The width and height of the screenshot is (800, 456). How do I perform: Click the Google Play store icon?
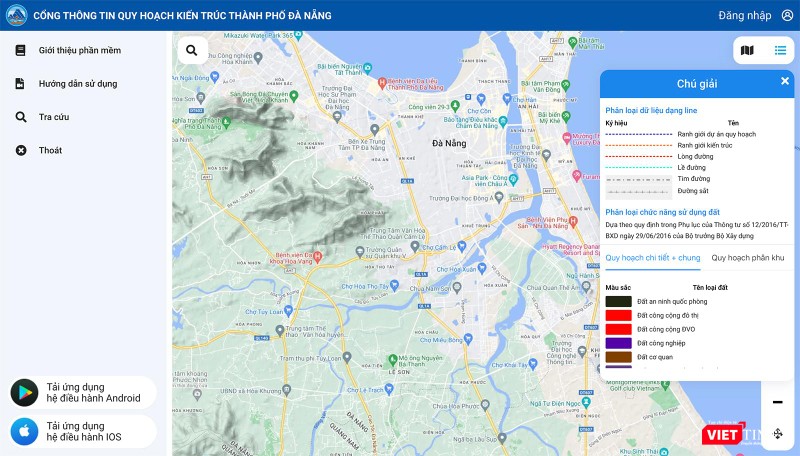(23, 393)
